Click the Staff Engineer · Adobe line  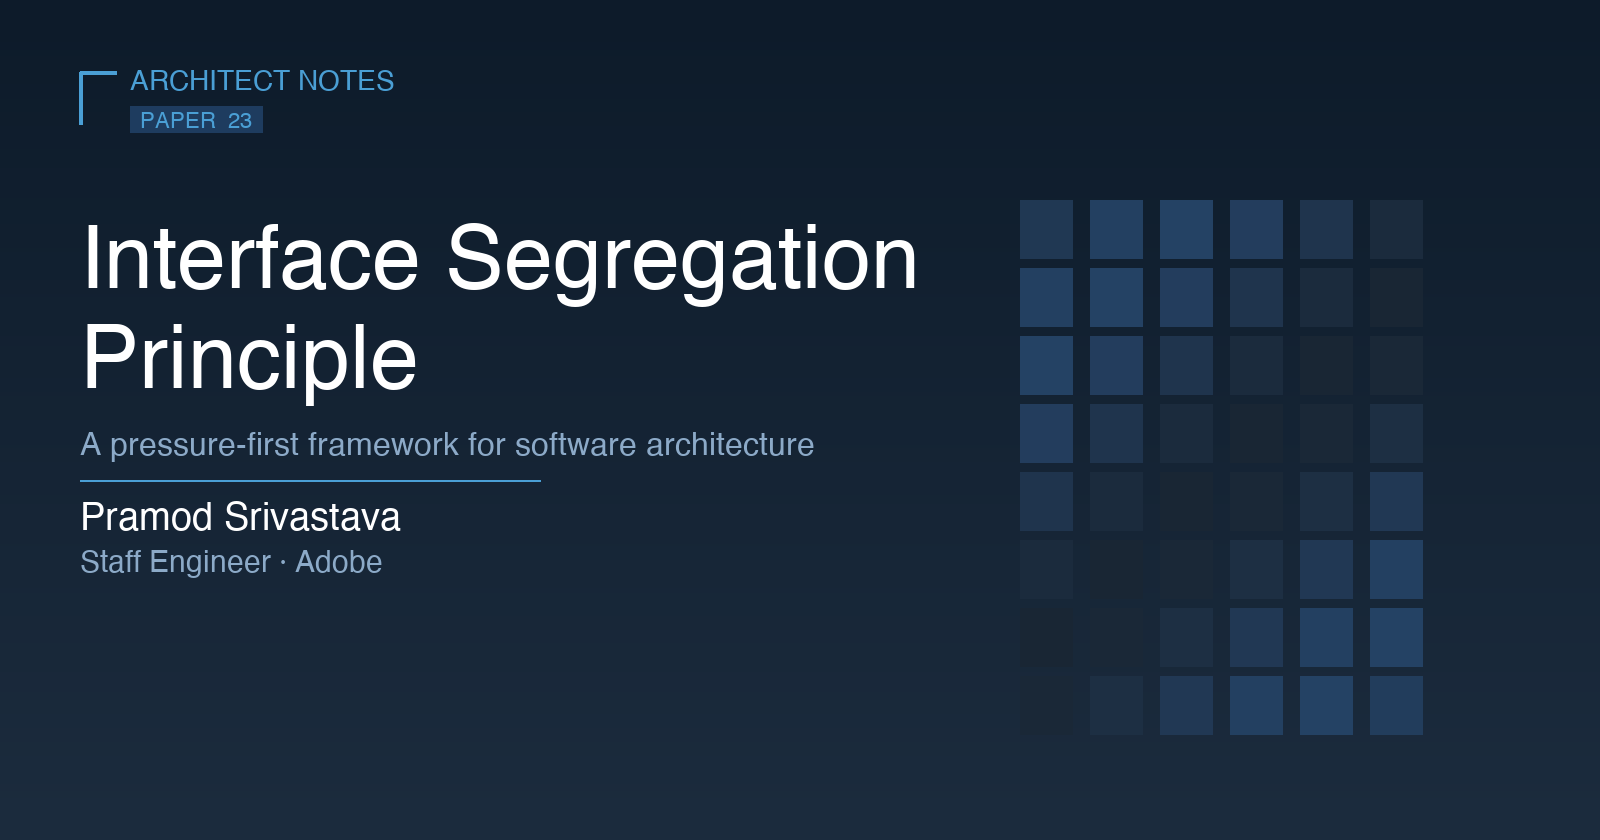(231, 562)
